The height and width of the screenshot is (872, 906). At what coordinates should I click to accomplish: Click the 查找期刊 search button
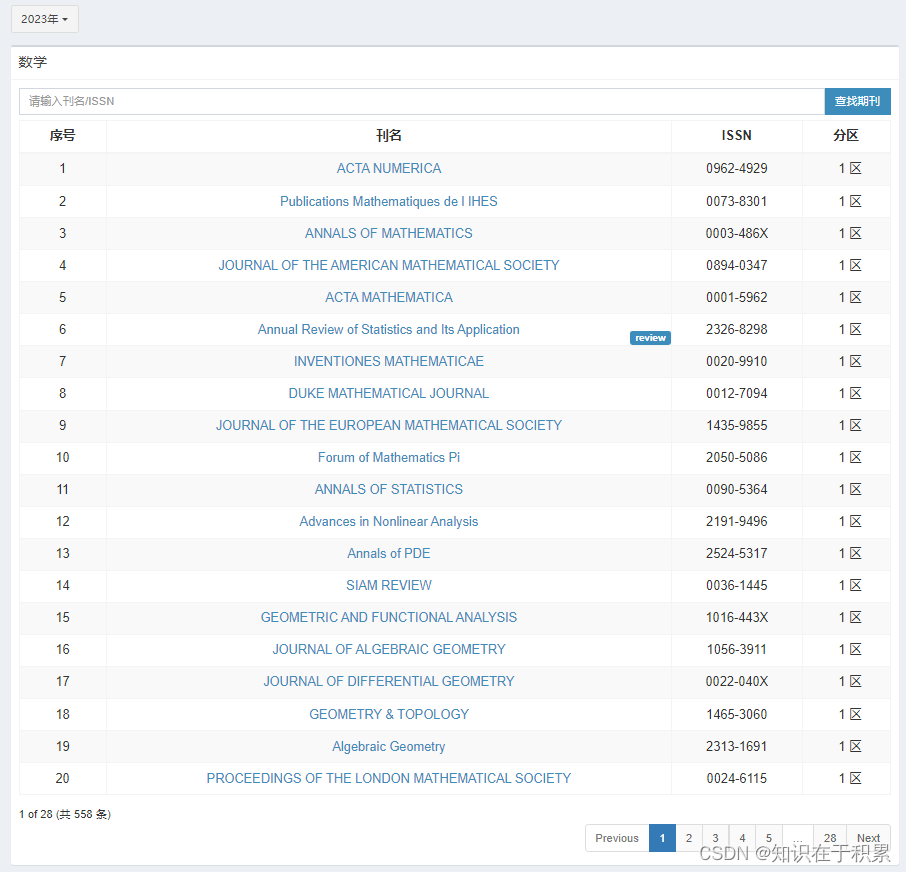pyautogui.click(x=857, y=101)
